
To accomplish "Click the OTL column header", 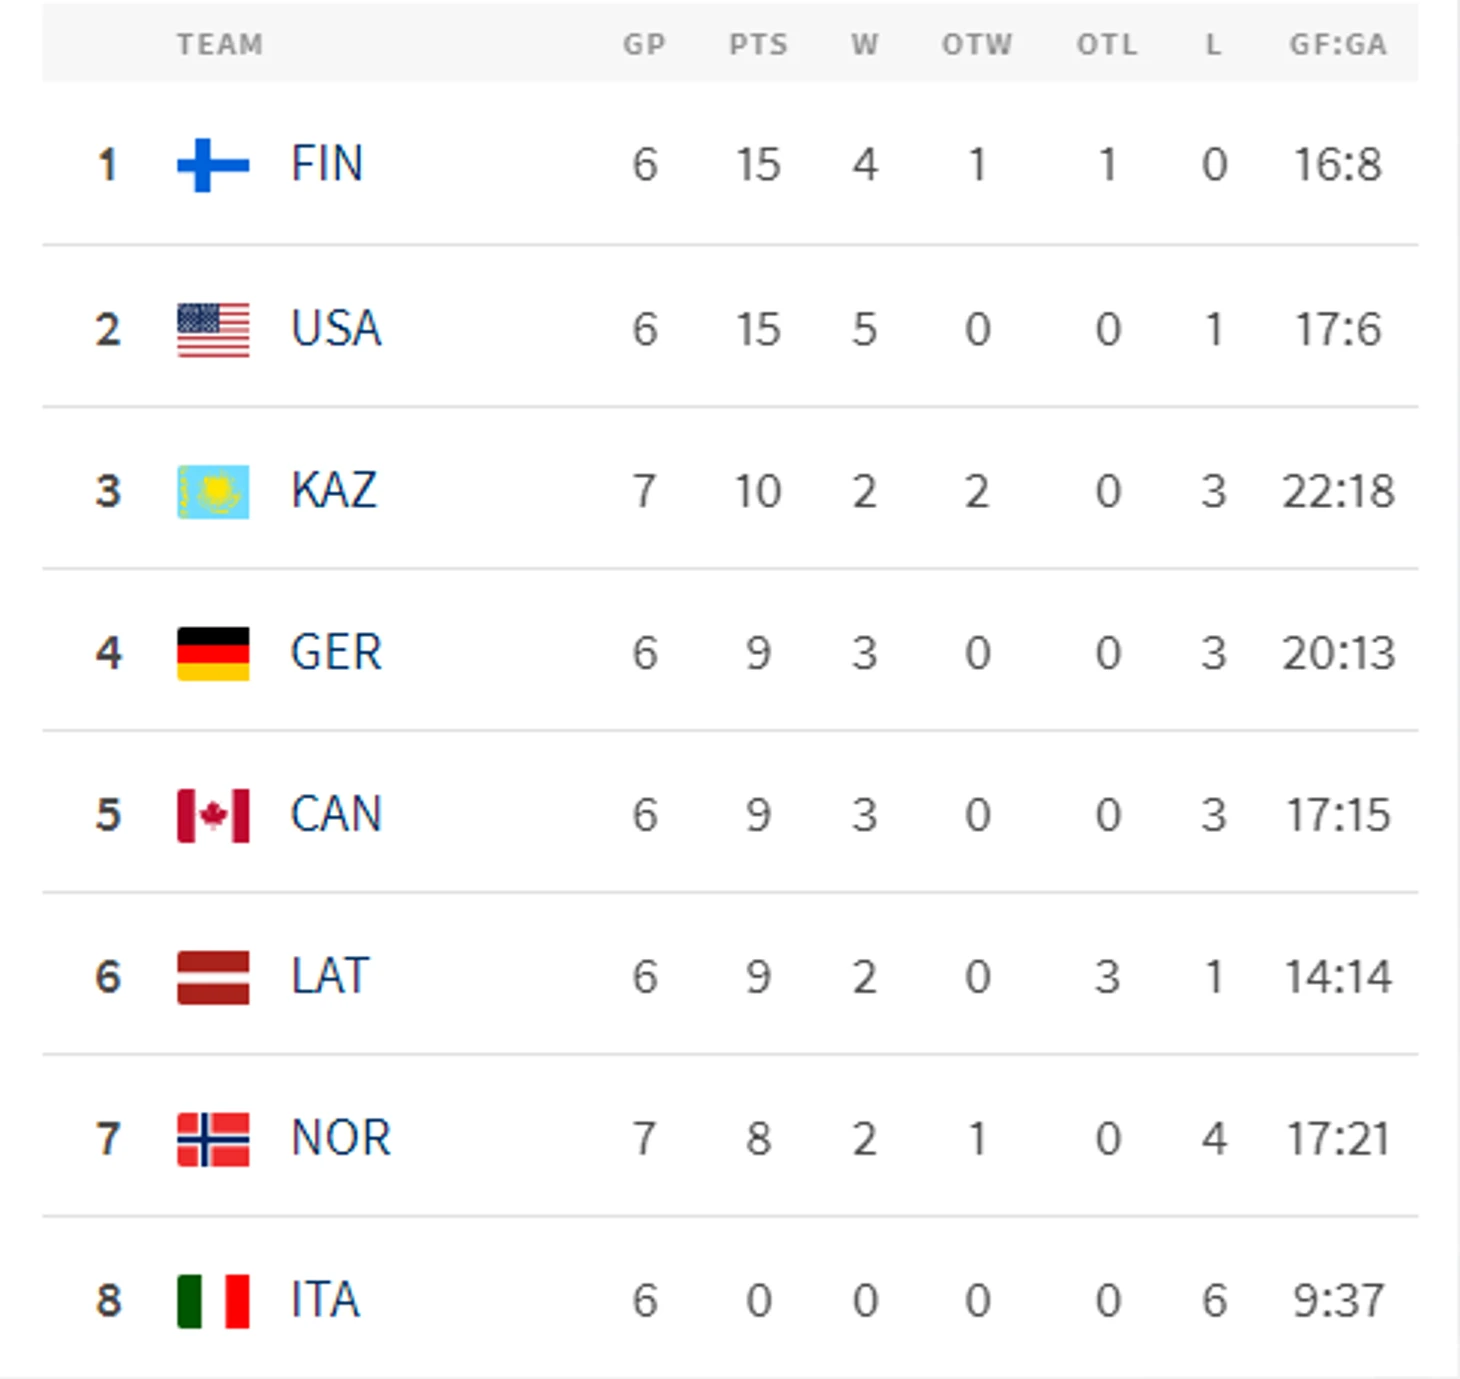I will pos(1107,45).
